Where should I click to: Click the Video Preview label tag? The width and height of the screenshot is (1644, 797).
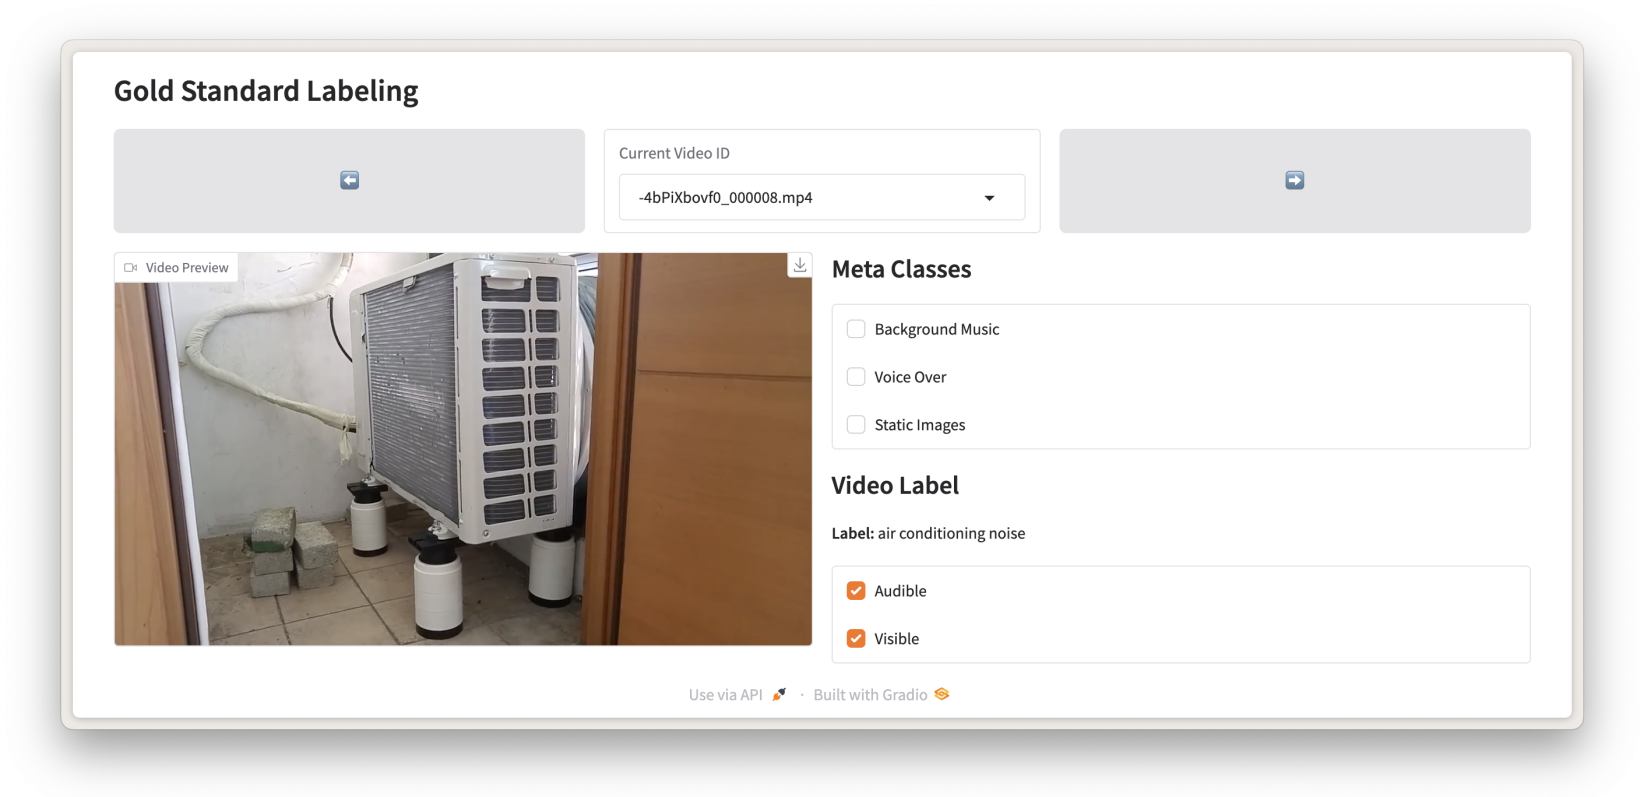pos(177,268)
